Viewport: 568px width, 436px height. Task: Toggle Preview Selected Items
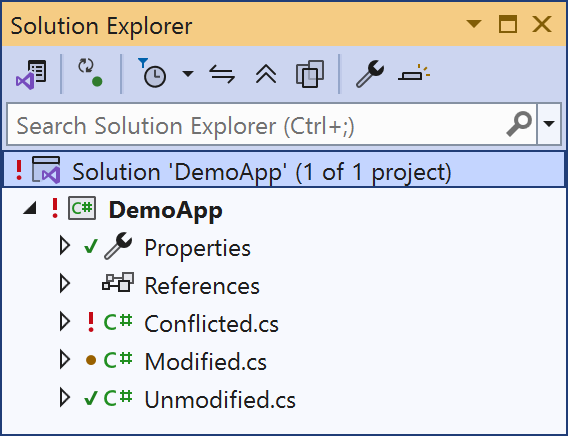(414, 73)
